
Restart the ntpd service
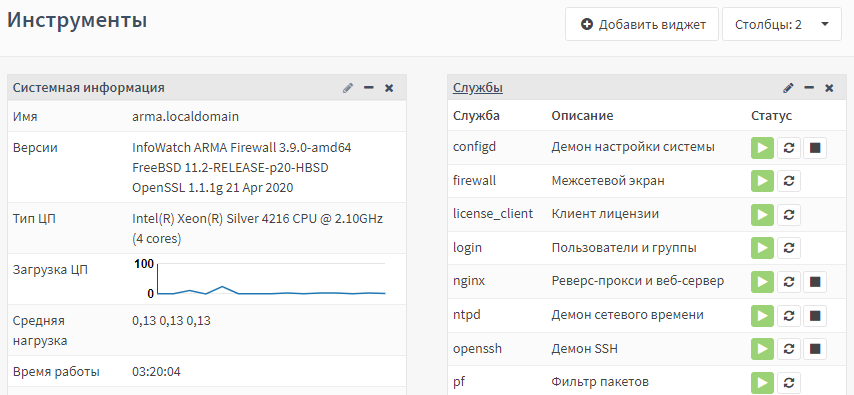789,315
